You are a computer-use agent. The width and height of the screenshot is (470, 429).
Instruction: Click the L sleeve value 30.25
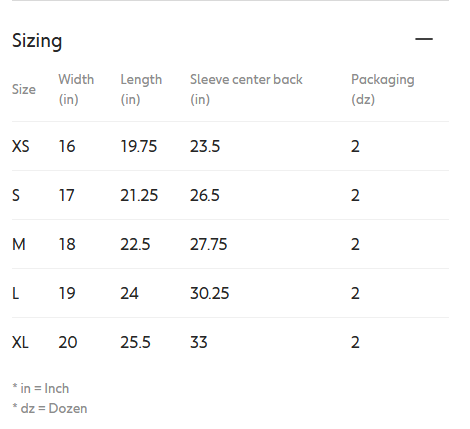click(x=210, y=293)
